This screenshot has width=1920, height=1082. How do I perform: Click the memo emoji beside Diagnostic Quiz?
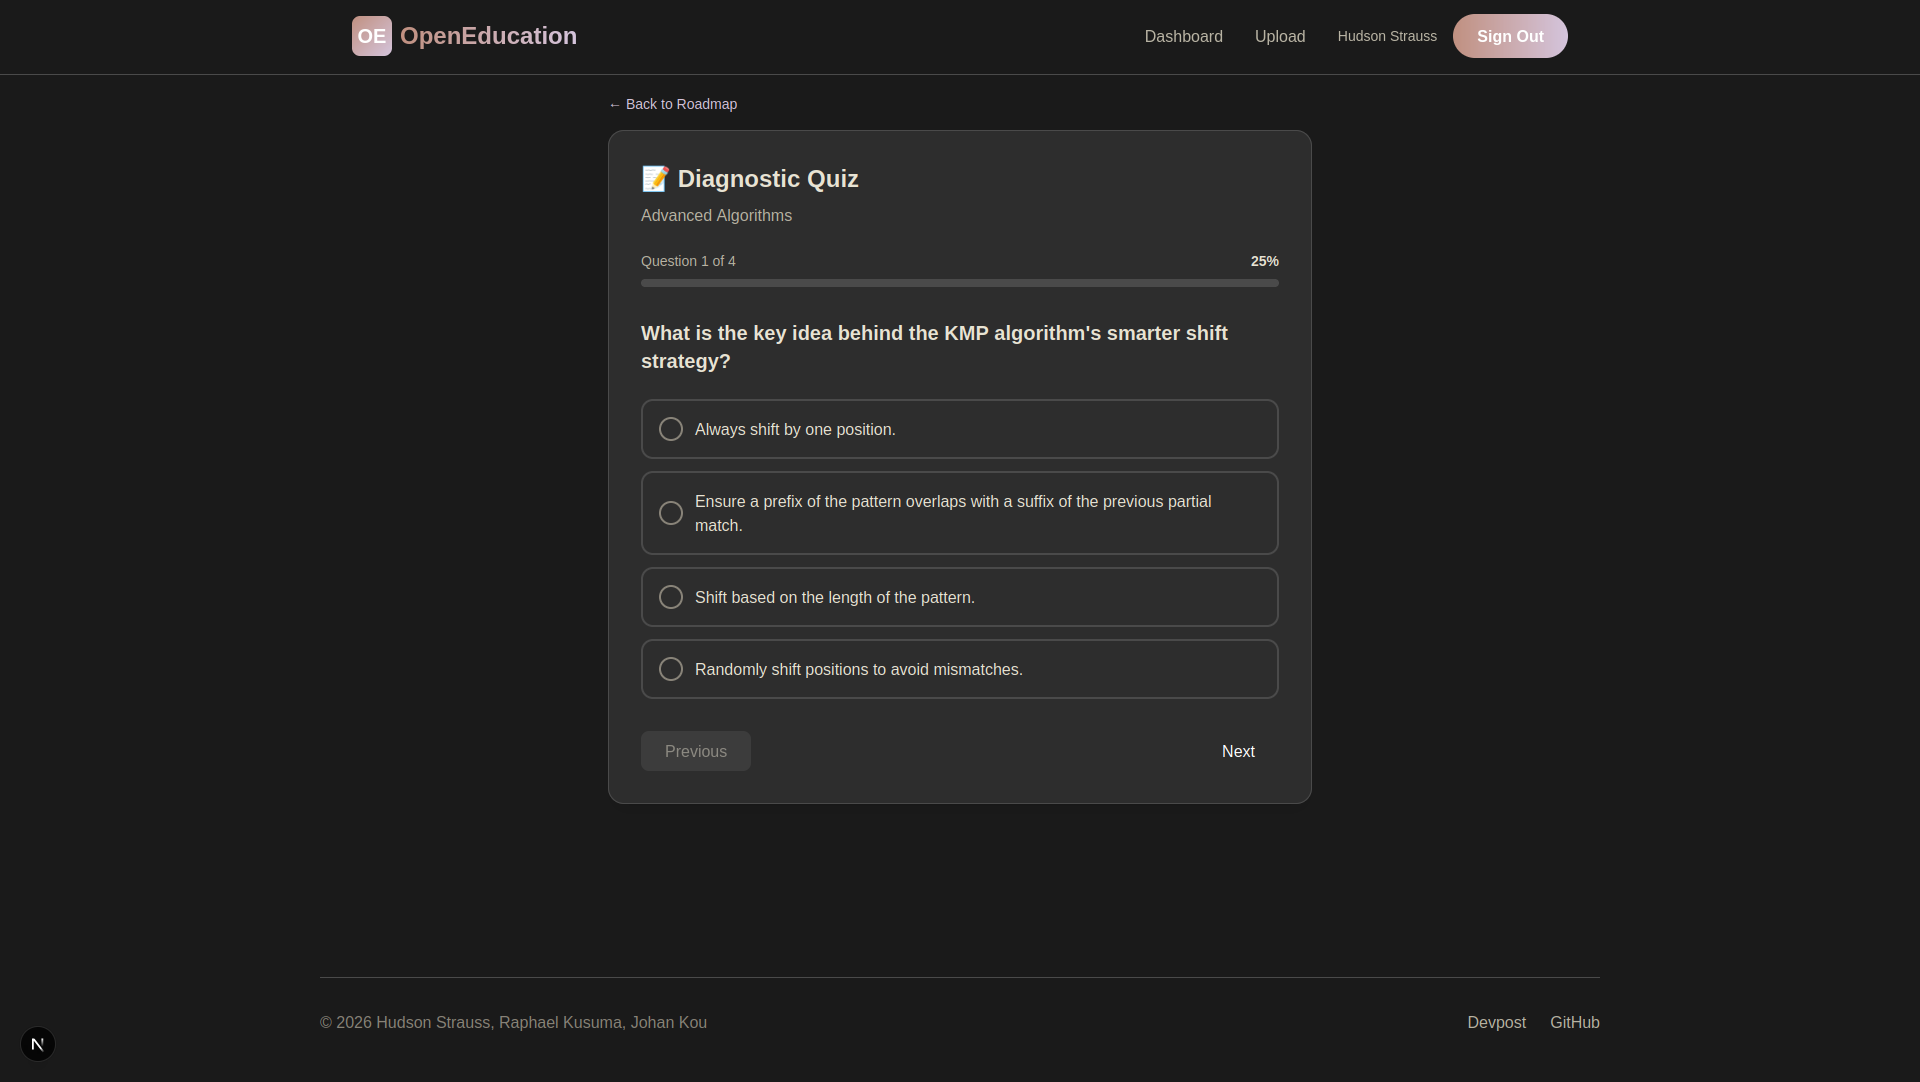point(655,179)
